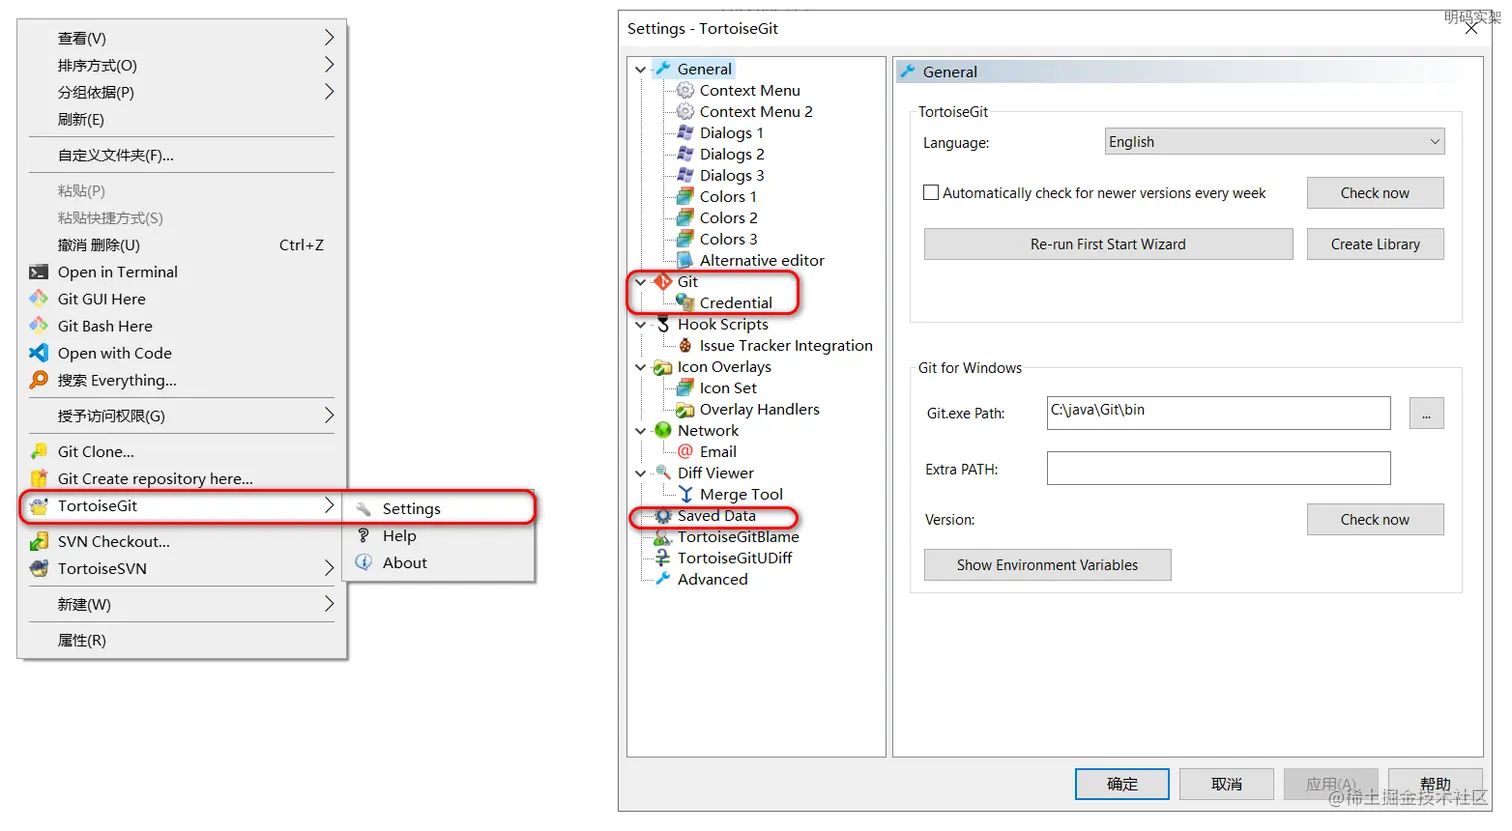Image resolution: width=1512 pixels, height=831 pixels.
Task: Click Show Environment Variables button
Action: pos(1047,565)
